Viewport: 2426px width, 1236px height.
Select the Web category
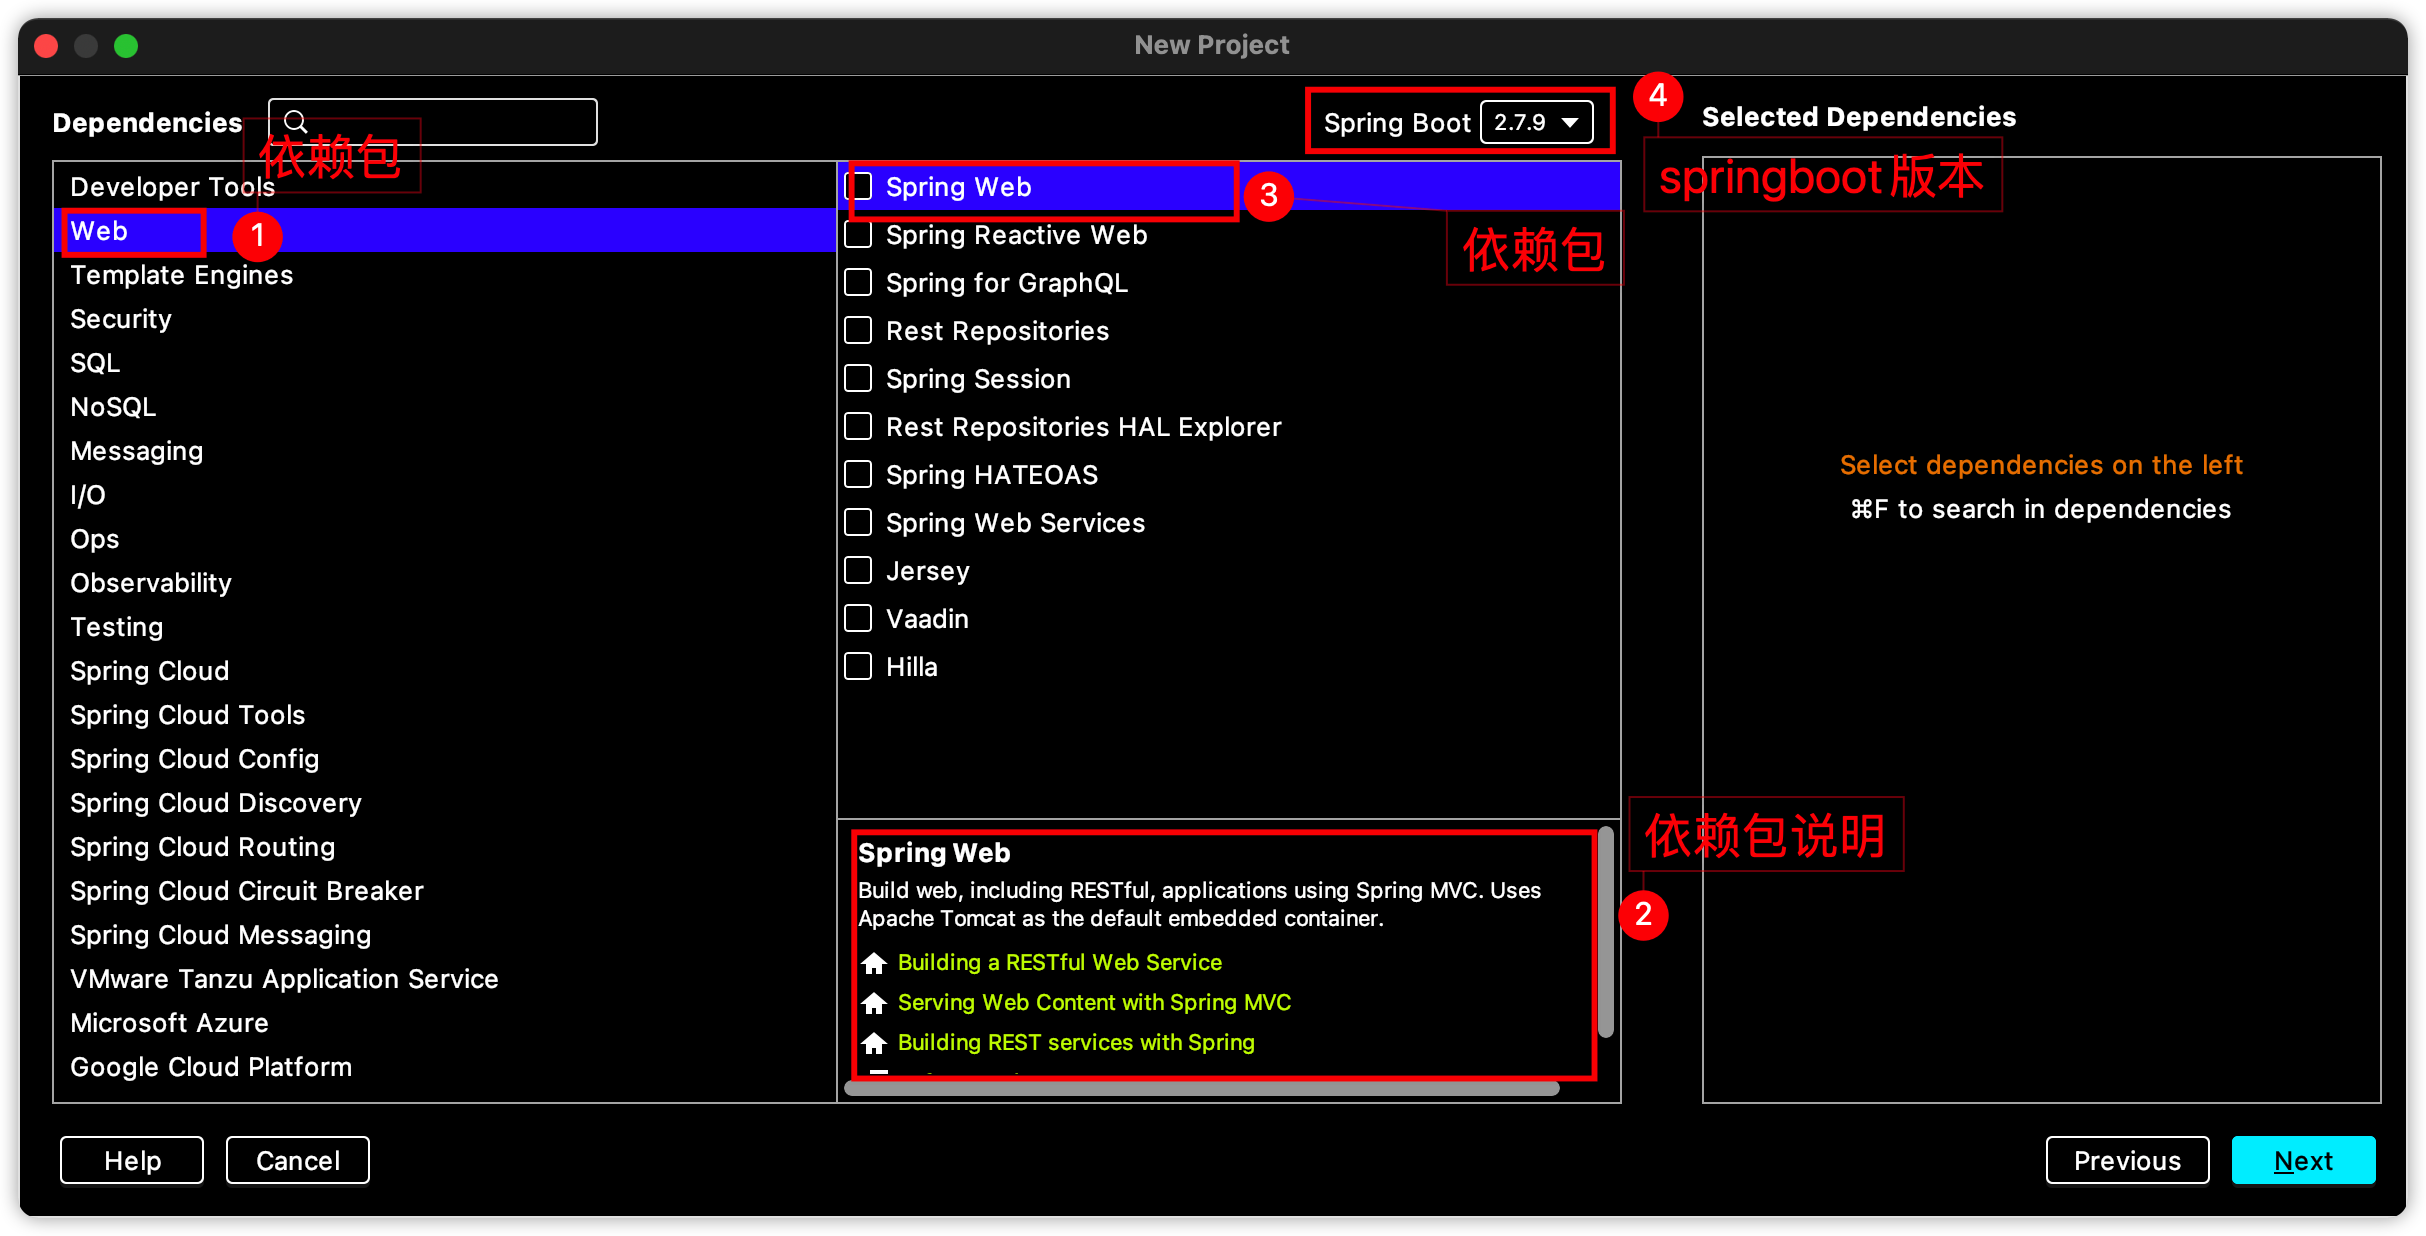tap(444, 231)
